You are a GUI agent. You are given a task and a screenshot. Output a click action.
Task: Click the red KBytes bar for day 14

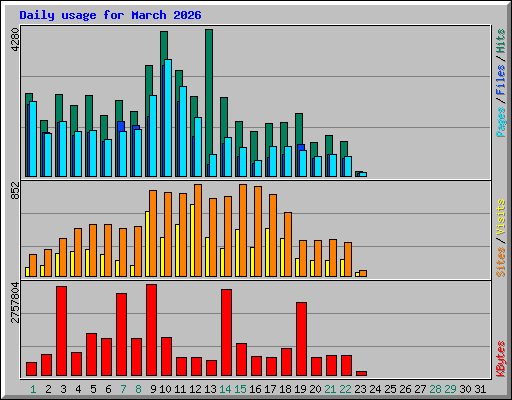226,333
